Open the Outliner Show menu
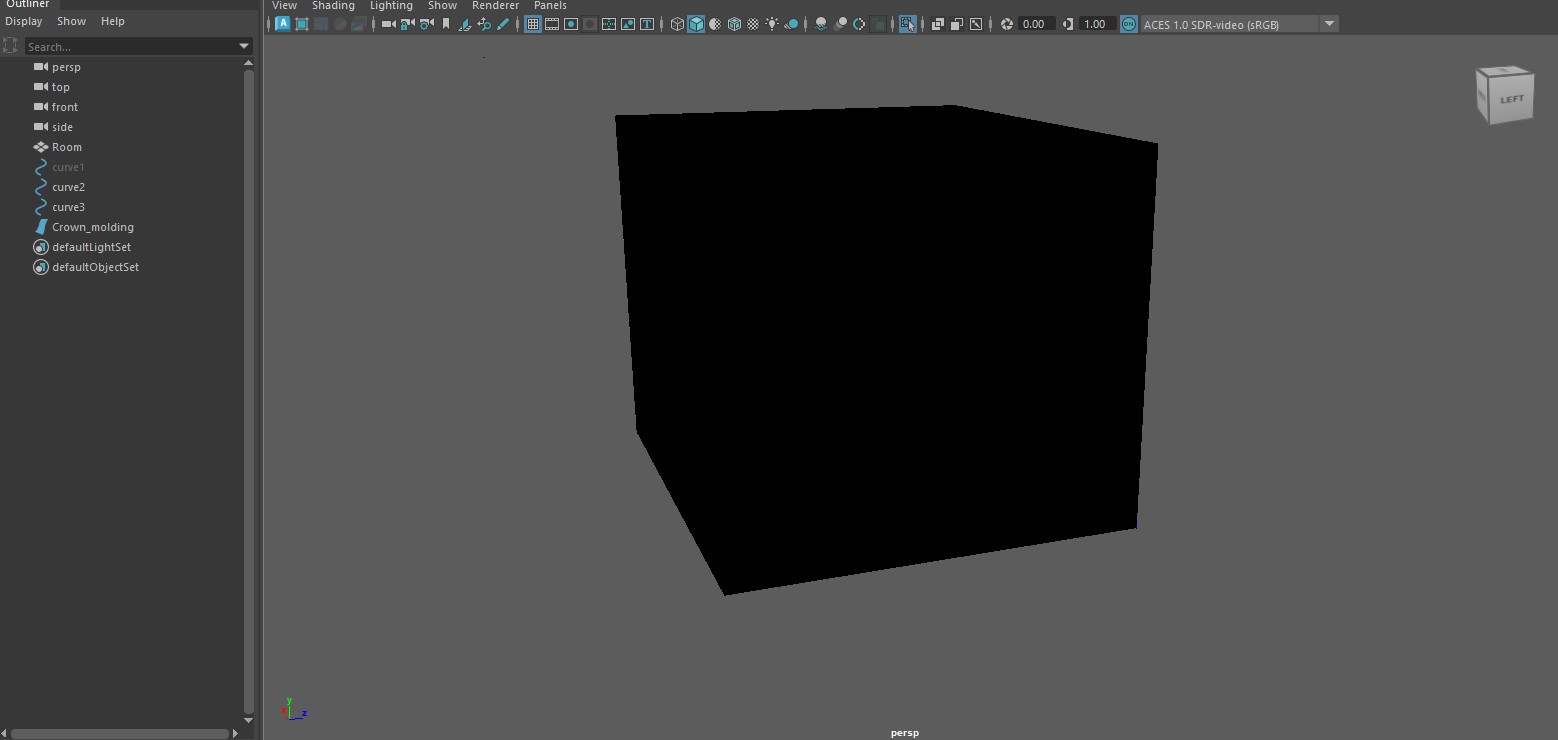This screenshot has height=740, width=1558. pos(71,21)
